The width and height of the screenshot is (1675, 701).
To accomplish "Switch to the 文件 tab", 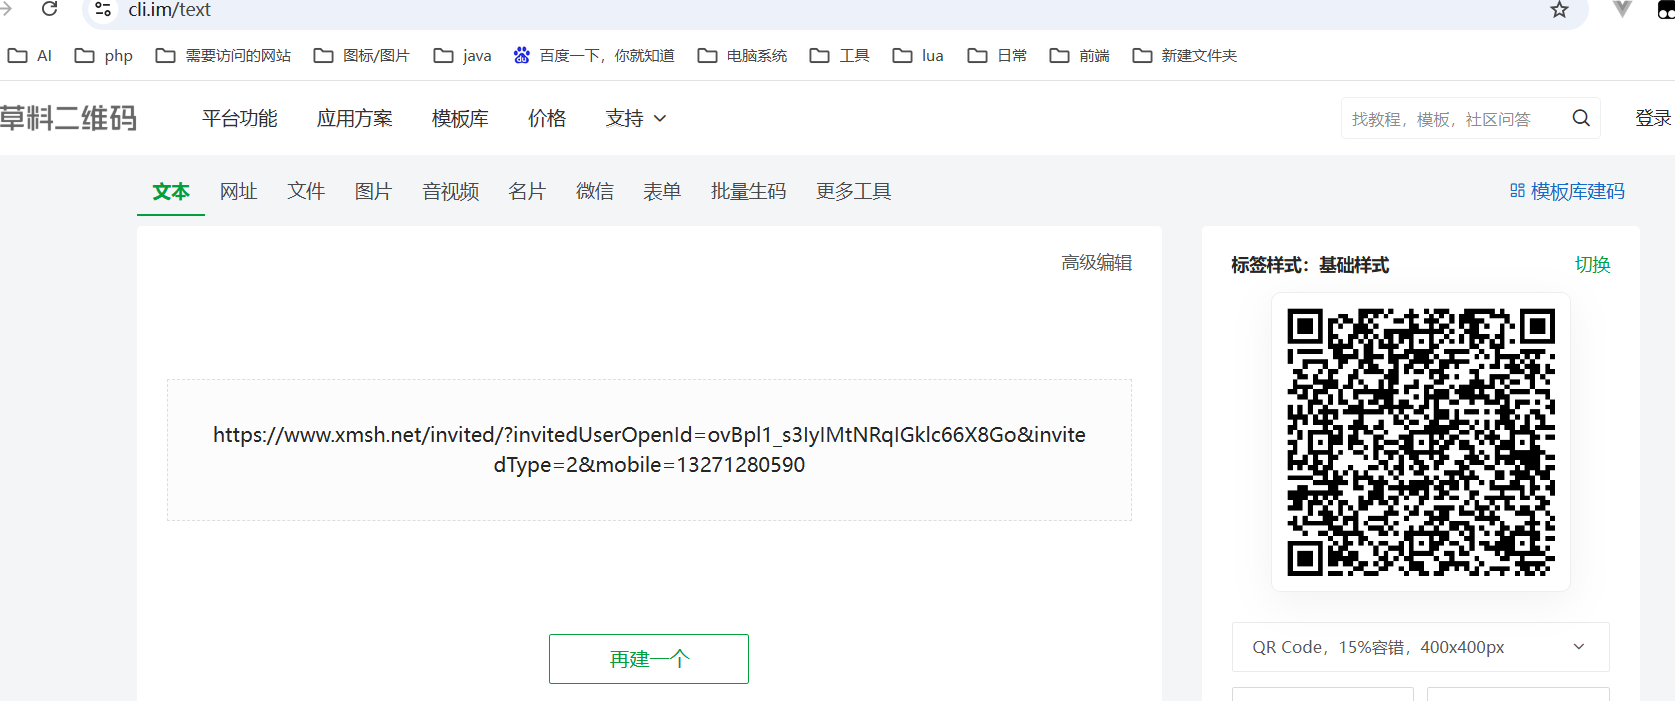I will (306, 191).
